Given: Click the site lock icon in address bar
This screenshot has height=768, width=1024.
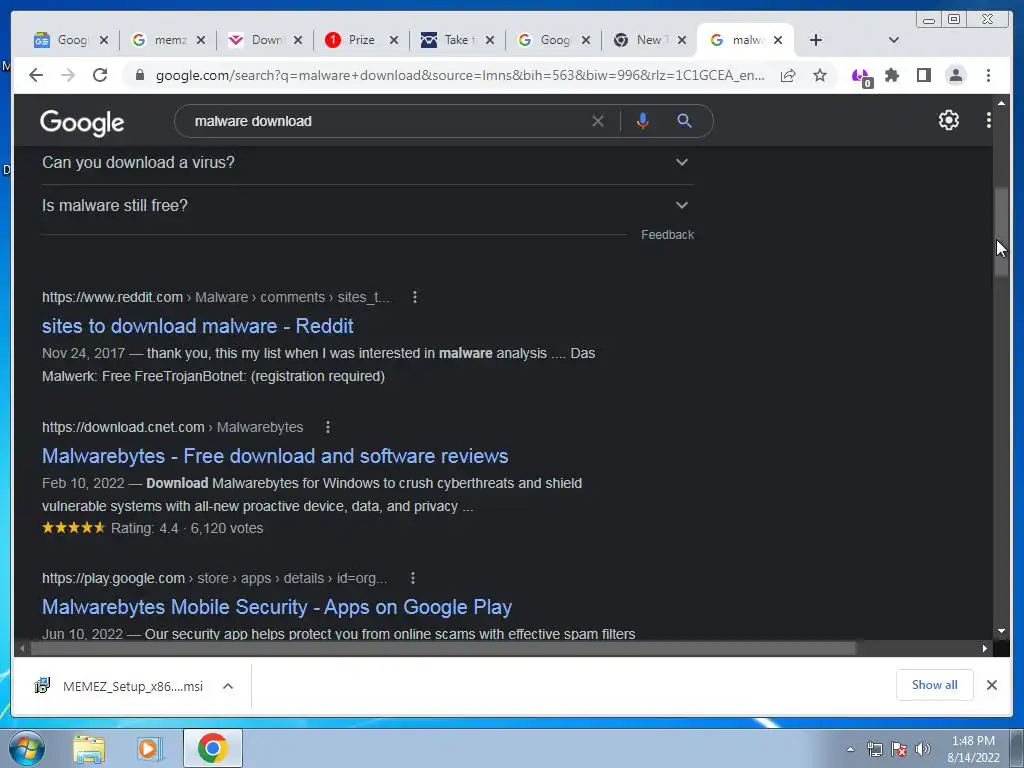Looking at the screenshot, I should tap(139, 75).
